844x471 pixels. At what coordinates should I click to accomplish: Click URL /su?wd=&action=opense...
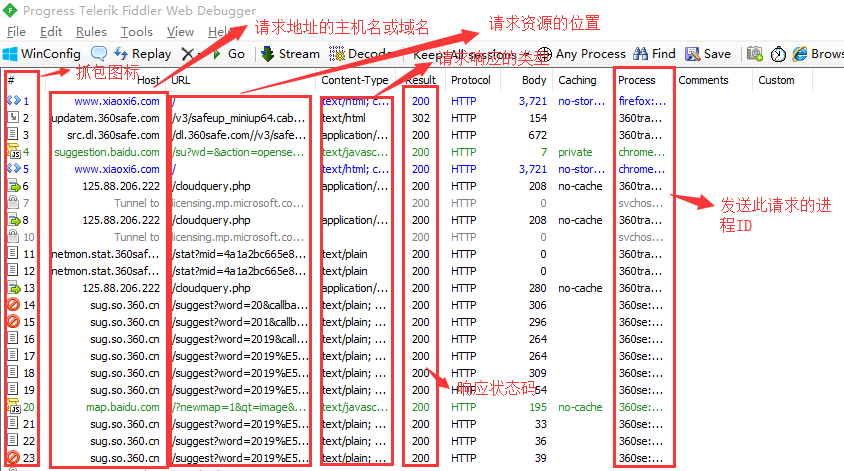click(238, 152)
